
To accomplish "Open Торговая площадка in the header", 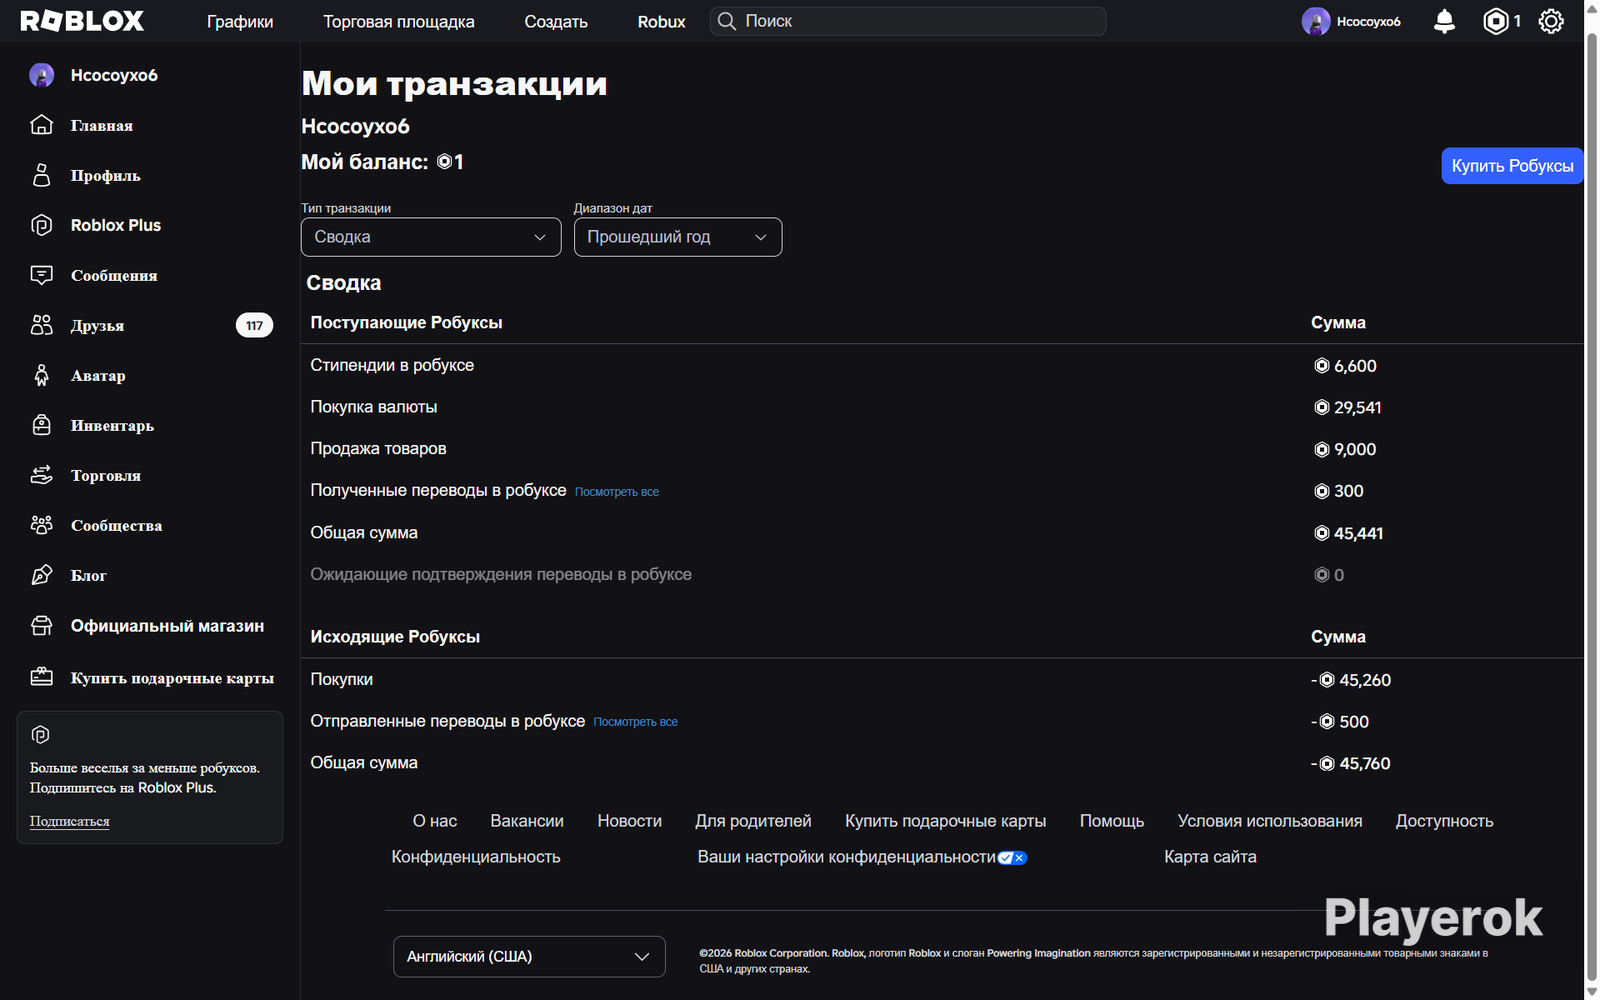I will (x=399, y=21).
